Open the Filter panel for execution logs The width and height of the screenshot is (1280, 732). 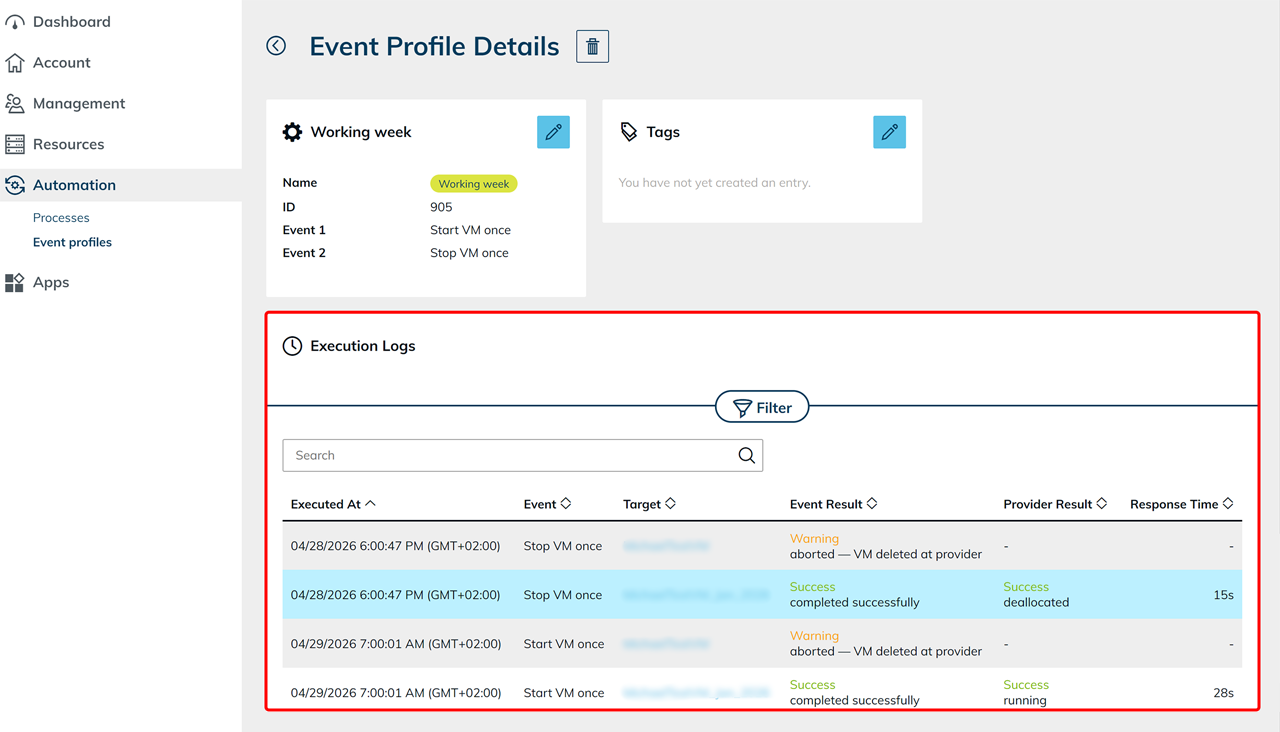click(x=762, y=407)
